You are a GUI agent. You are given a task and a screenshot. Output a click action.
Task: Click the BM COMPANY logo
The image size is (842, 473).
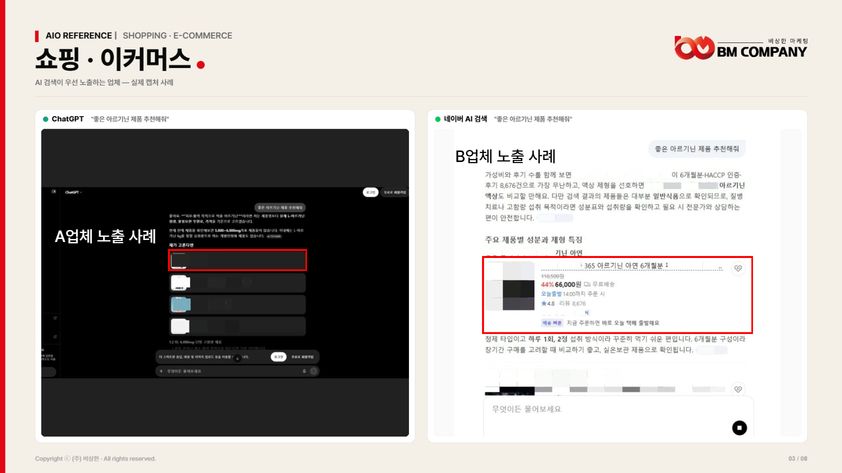coord(741,47)
